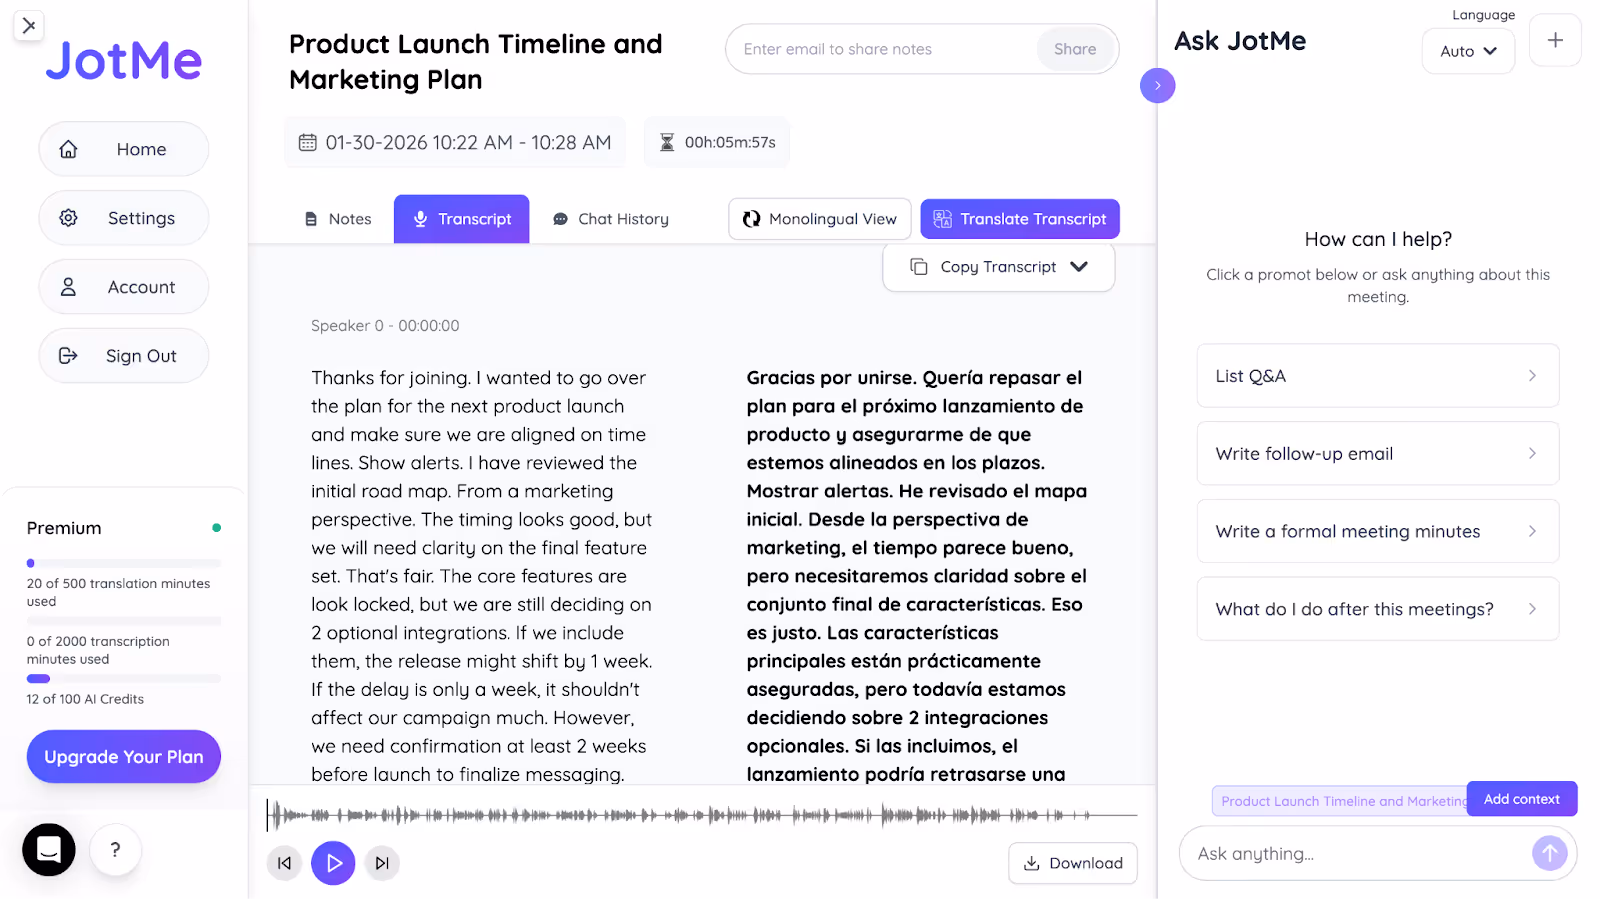Focus the Ask anything input field

[1355, 854]
